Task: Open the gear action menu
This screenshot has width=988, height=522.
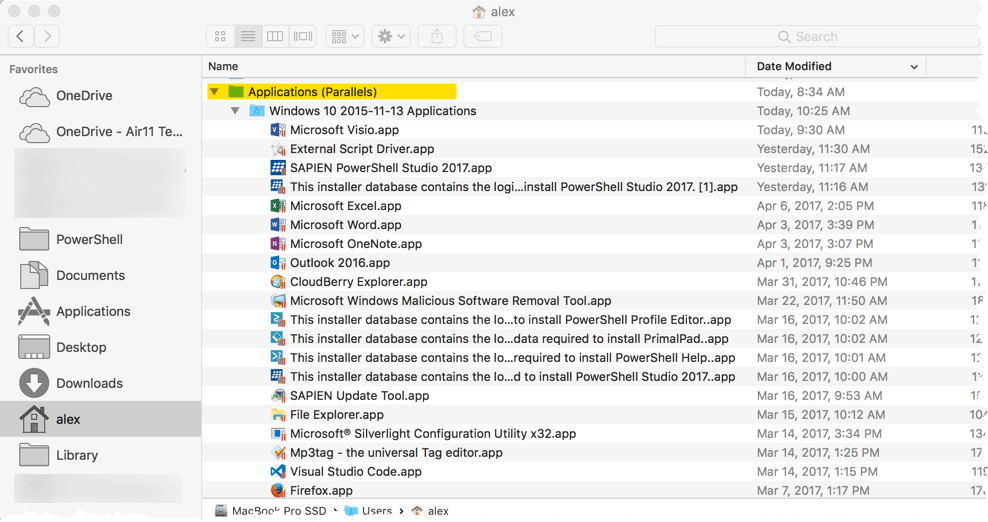Action: pyautogui.click(x=391, y=37)
